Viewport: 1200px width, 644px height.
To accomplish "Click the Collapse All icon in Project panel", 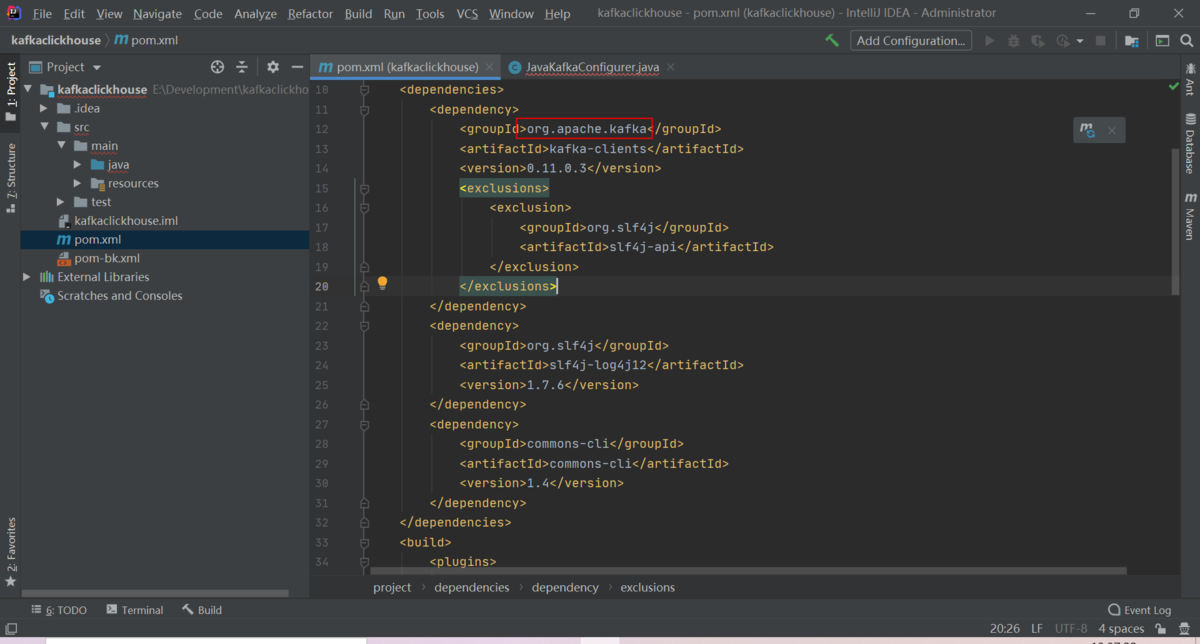I will coord(242,67).
